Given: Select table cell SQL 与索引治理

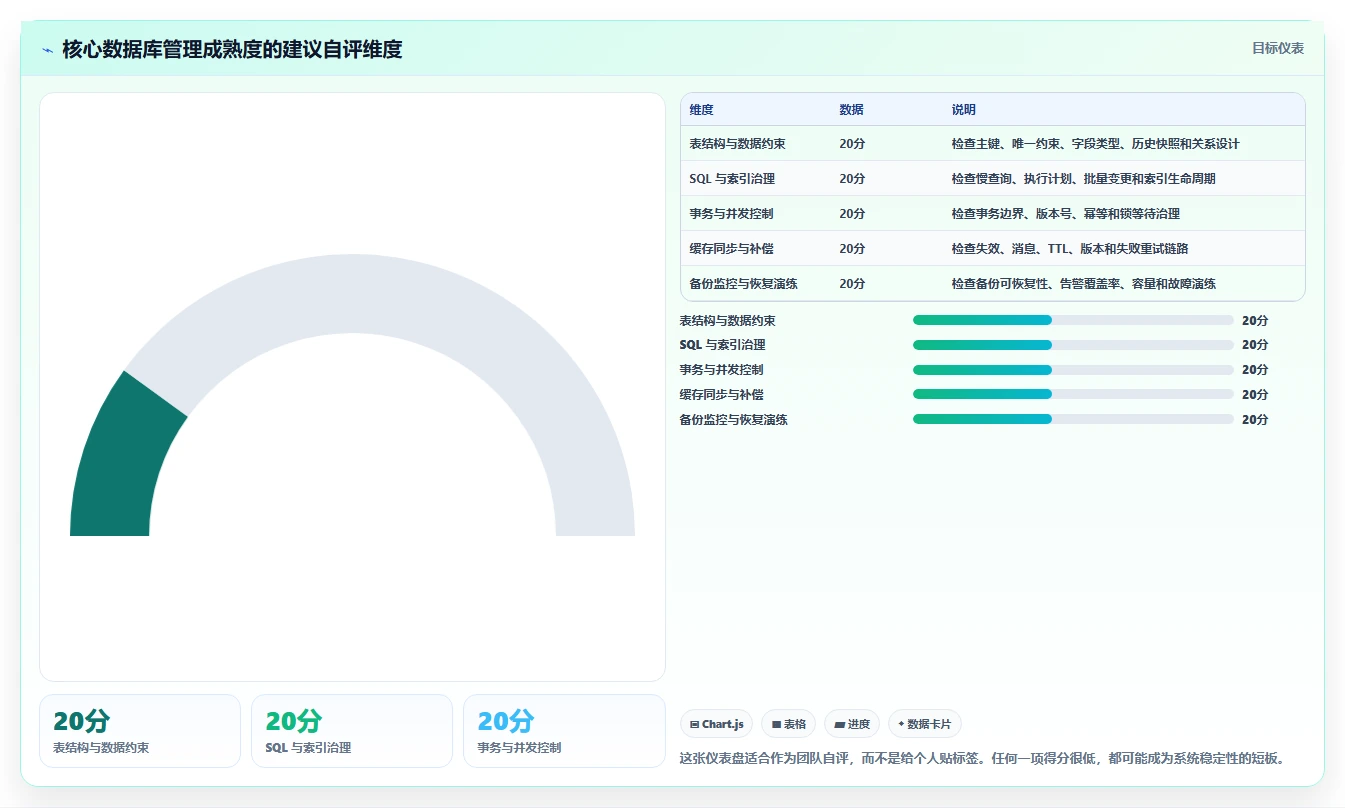Looking at the screenshot, I should (x=732, y=179).
